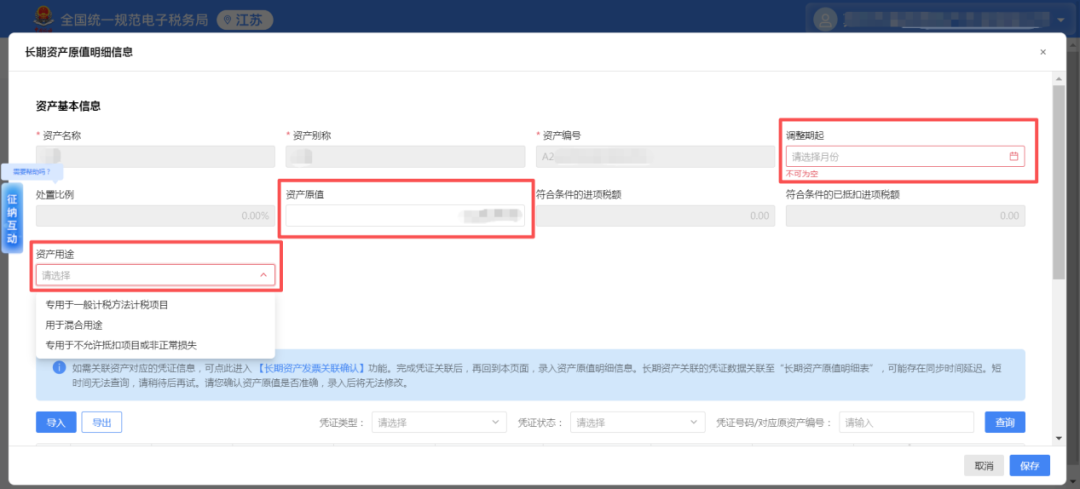Screen dimensions: 1080x489
Task: Open the 长期资产发票关联确认 link
Action: coord(311,368)
